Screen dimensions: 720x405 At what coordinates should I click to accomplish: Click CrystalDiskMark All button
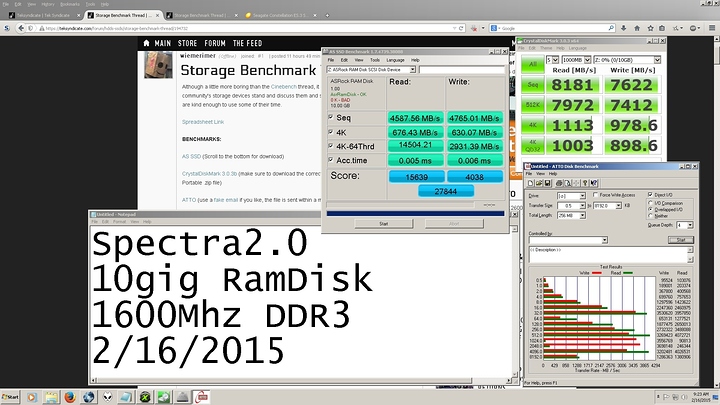pos(533,64)
